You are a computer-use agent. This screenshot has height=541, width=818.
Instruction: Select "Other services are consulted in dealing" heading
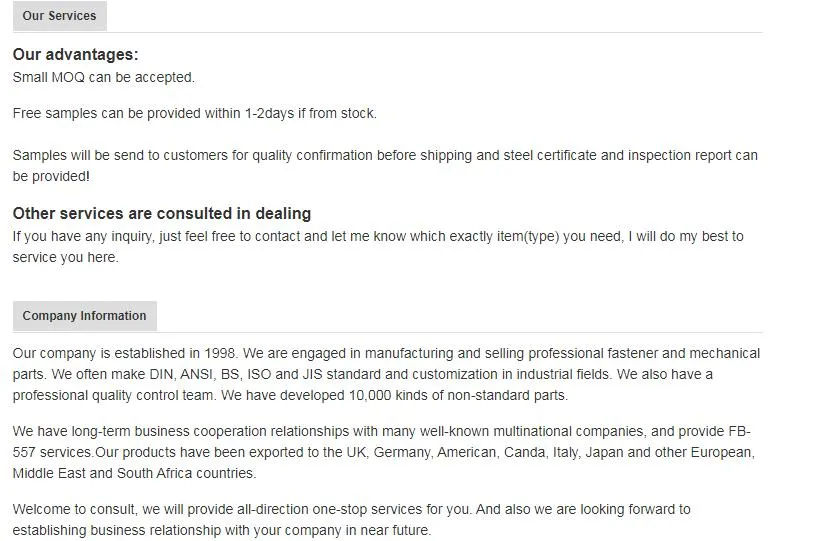(161, 213)
